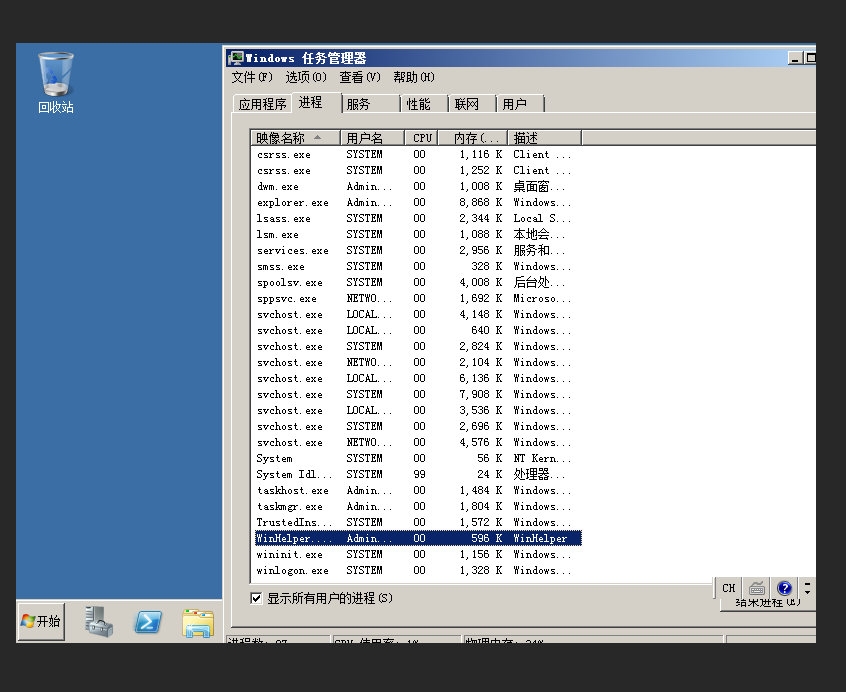Select the dwm.exe process row
The height and width of the screenshot is (692, 846).
(418, 187)
